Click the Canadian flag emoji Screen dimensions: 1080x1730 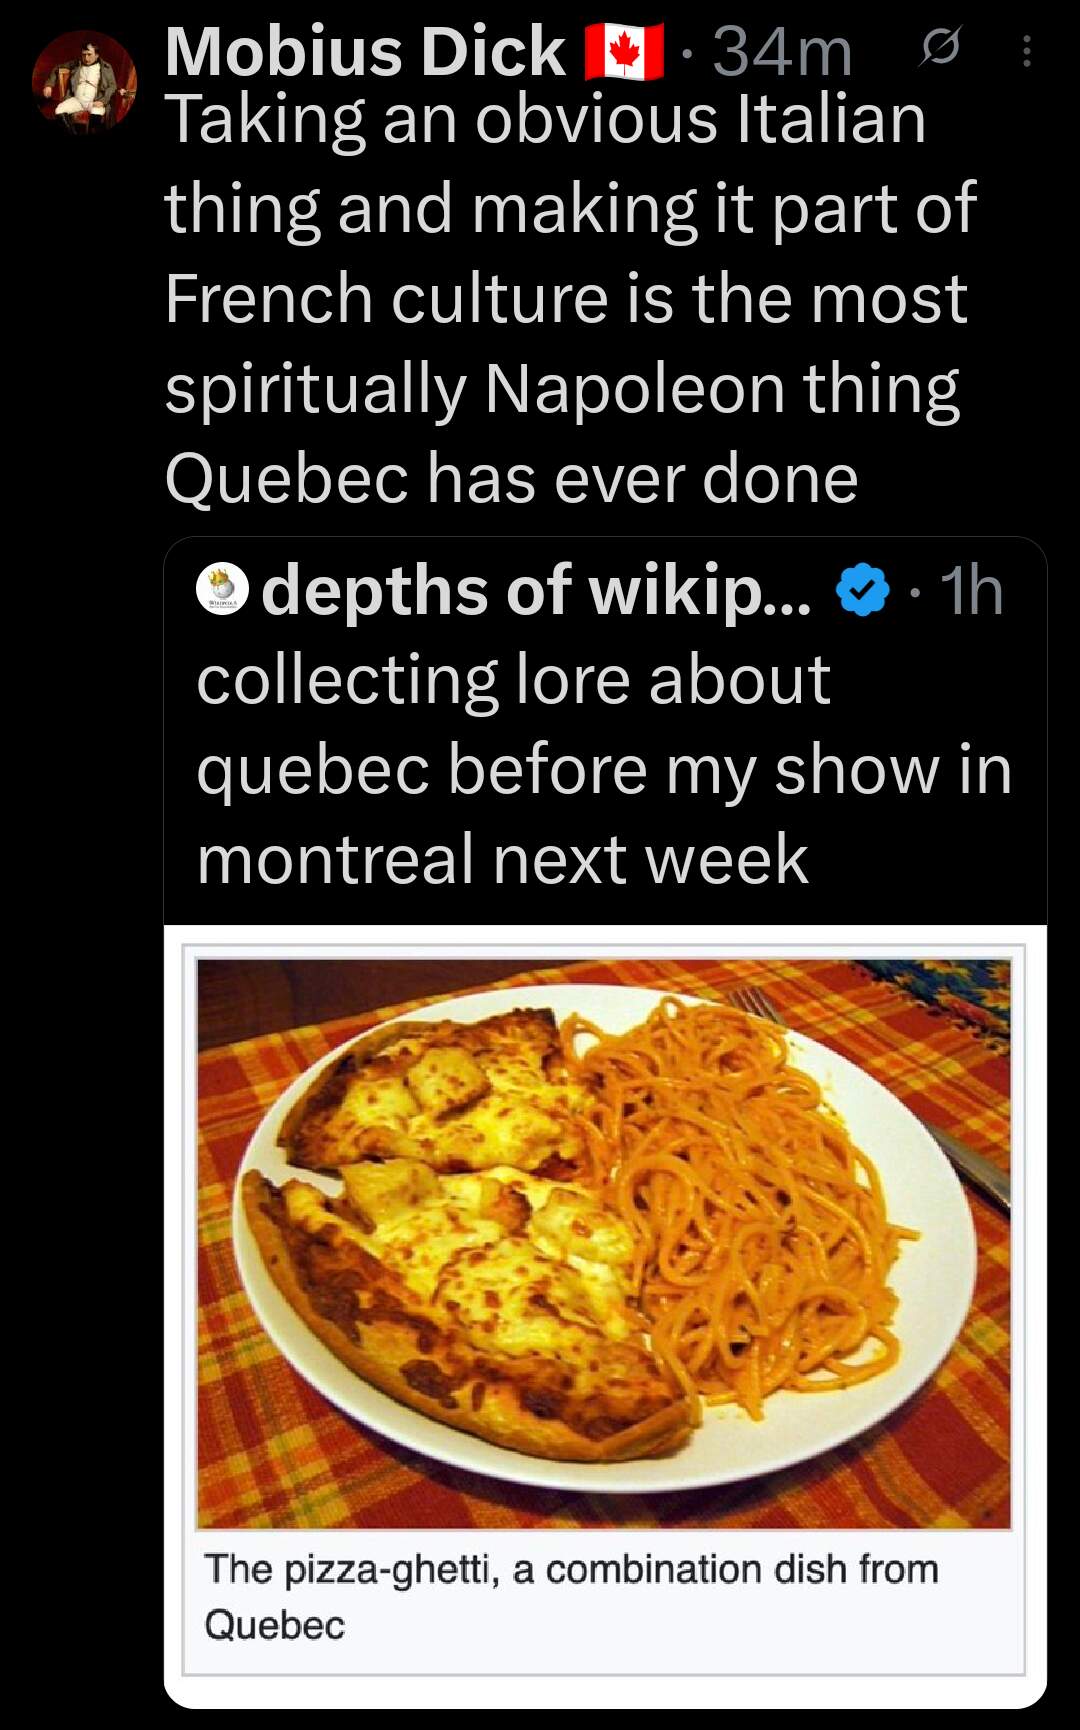point(624,52)
